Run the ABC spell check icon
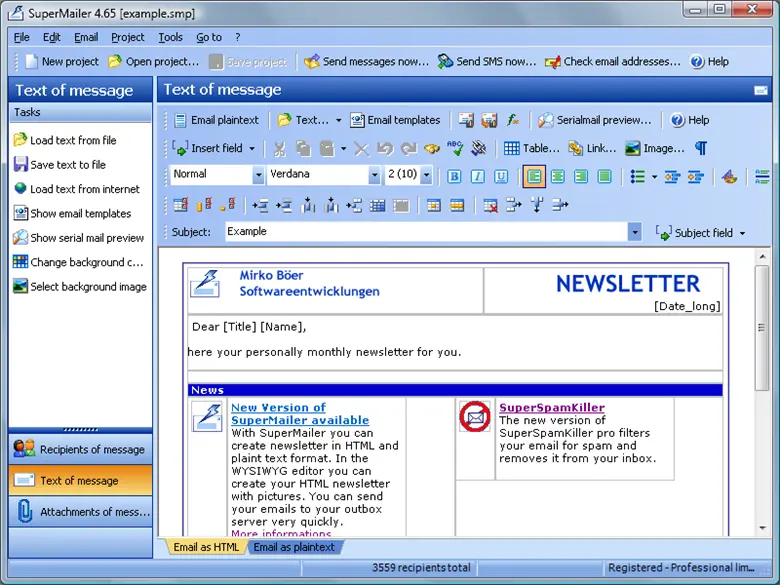 point(455,148)
